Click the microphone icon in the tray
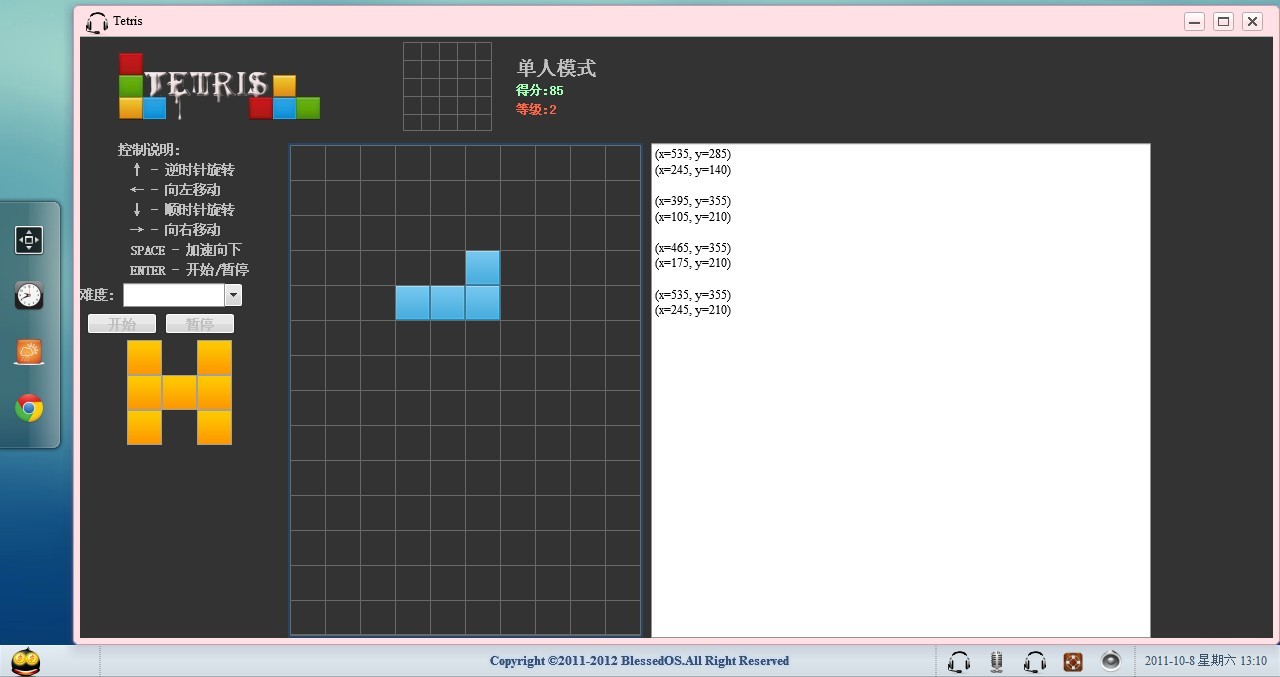 pos(996,661)
